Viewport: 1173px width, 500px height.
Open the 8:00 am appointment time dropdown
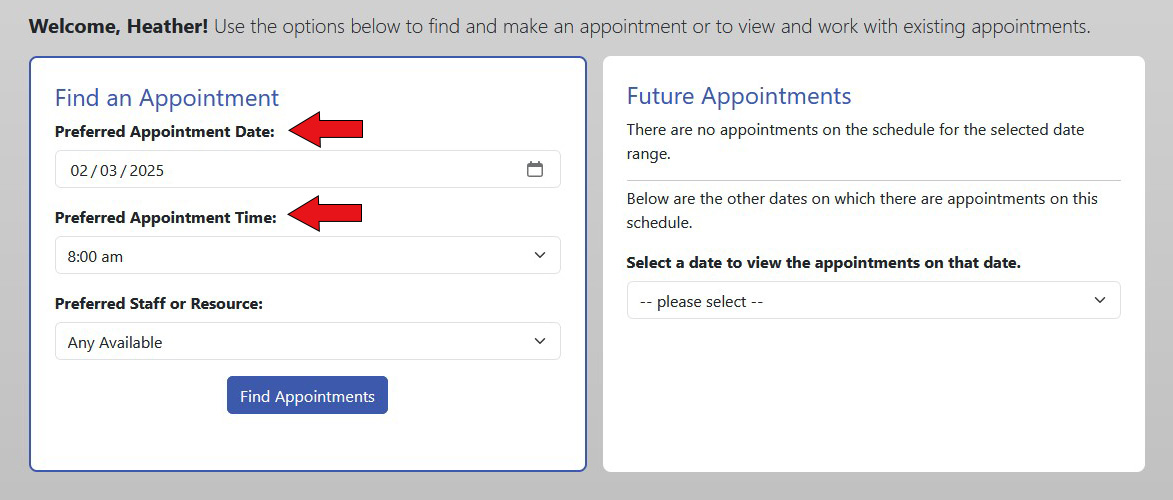click(x=307, y=255)
